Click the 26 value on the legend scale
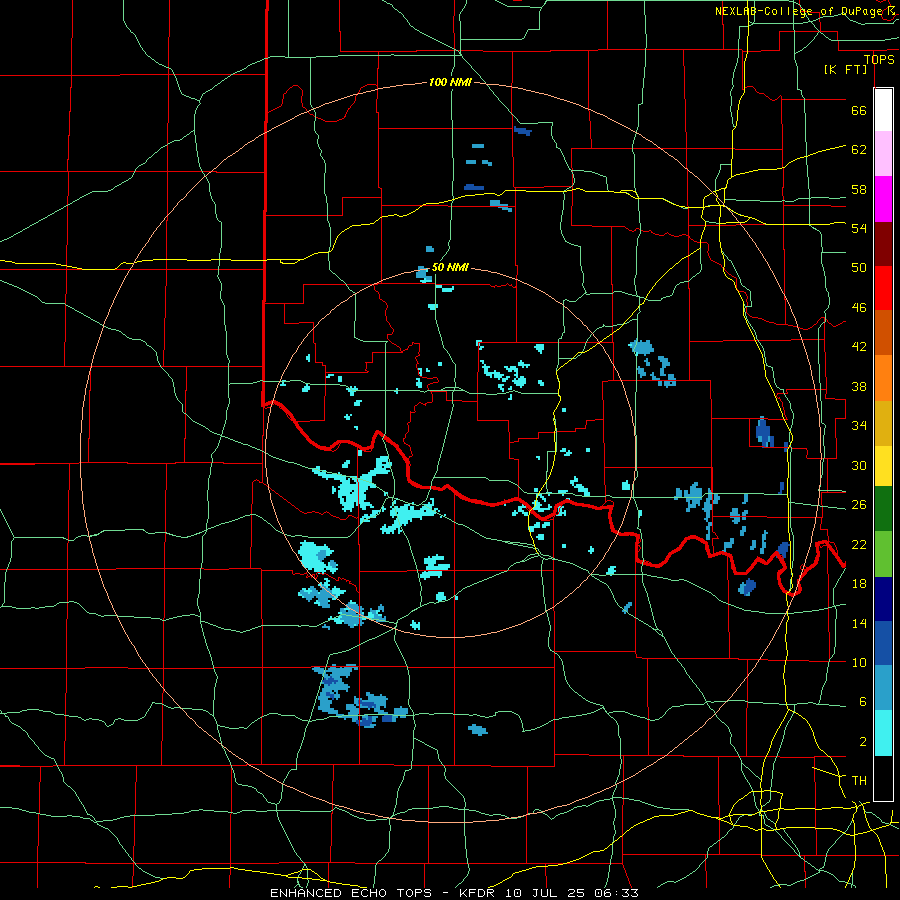Image resolution: width=900 pixels, height=900 pixels. click(859, 505)
